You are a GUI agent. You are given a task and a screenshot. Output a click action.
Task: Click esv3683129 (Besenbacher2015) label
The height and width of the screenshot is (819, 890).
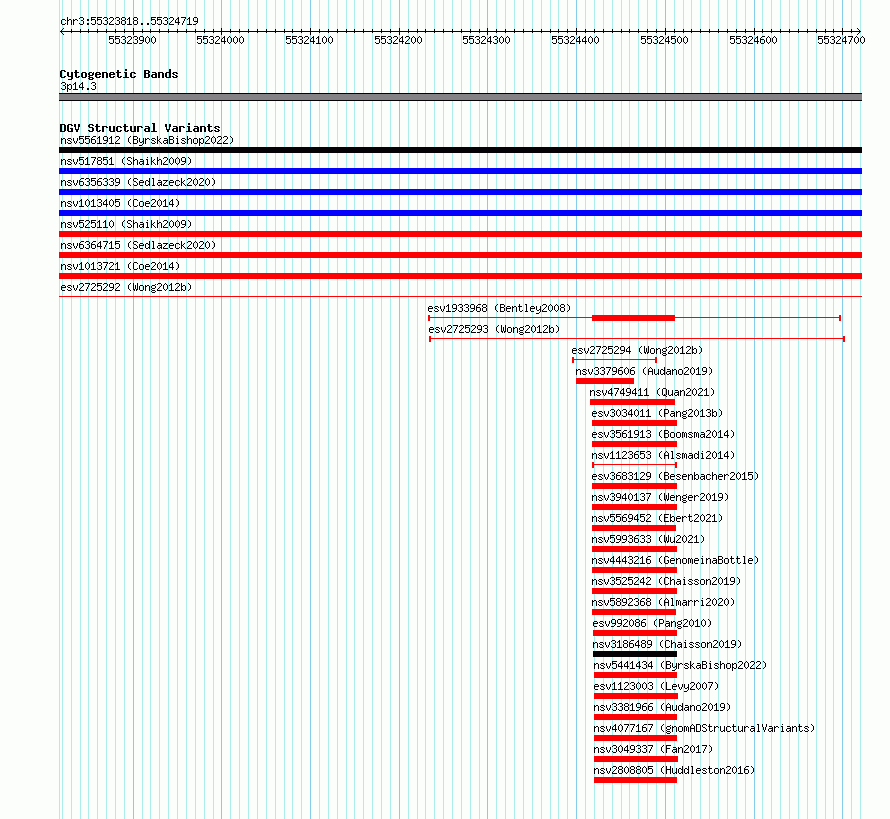675,476
